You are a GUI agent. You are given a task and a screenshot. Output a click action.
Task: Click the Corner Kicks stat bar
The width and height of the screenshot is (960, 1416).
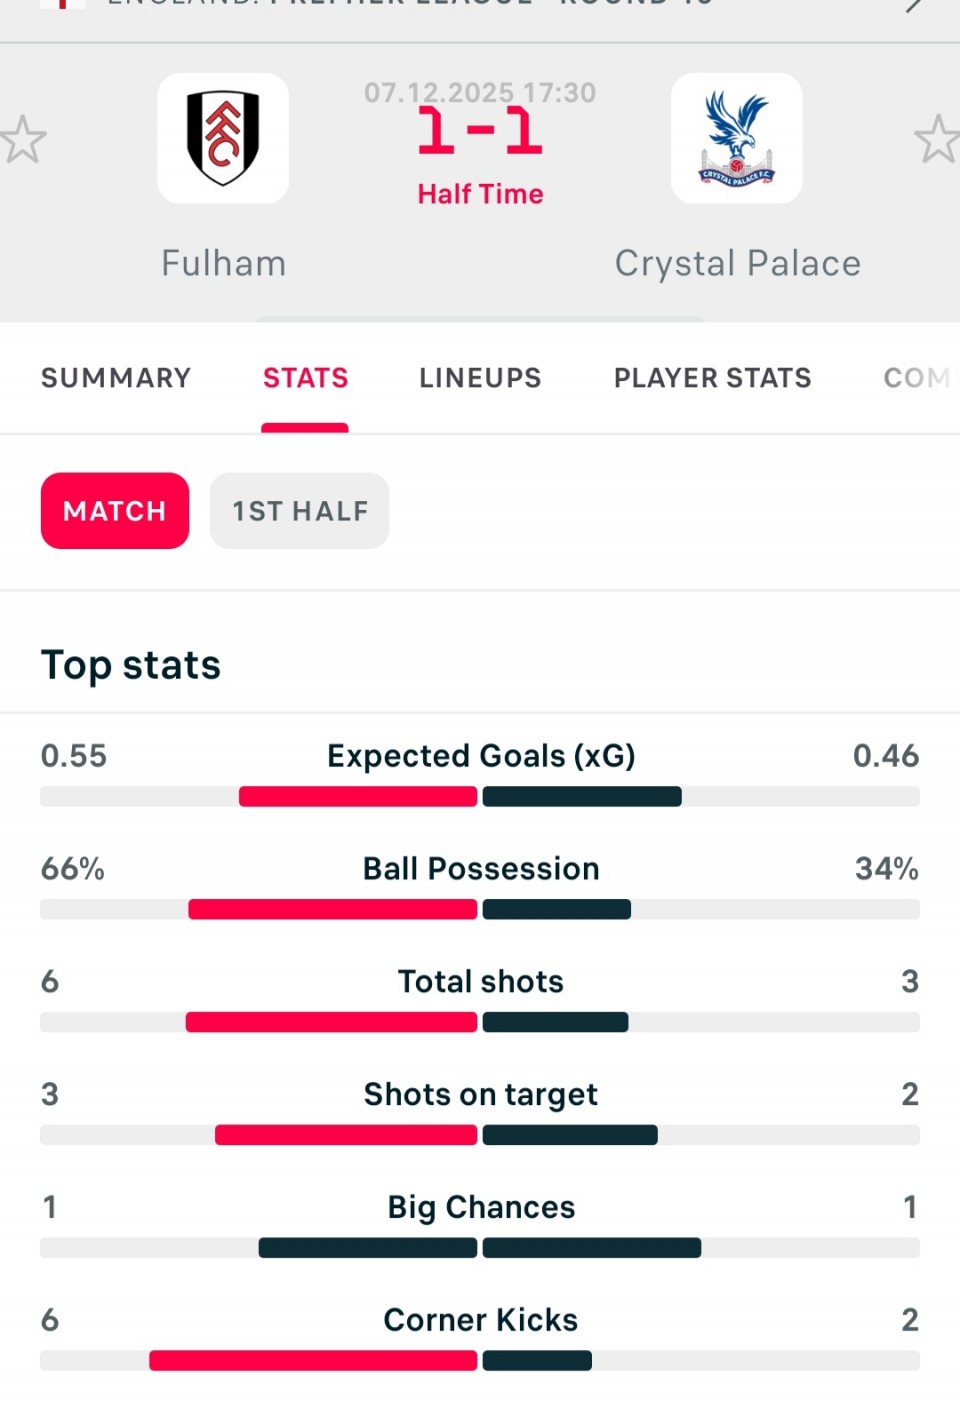coord(480,1361)
